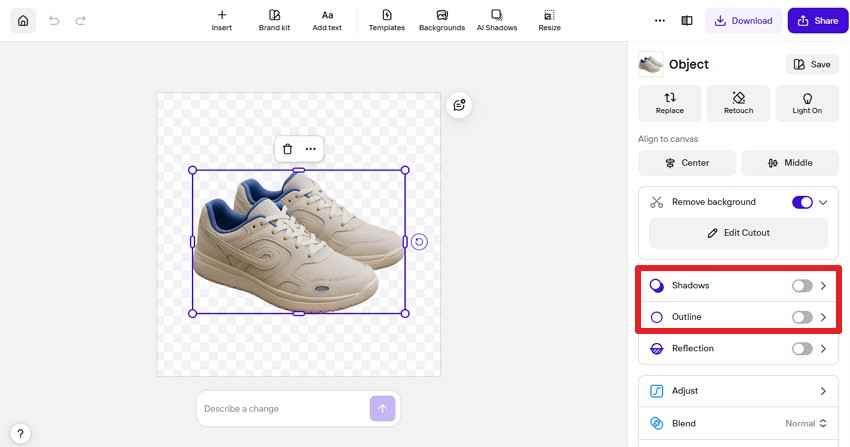Click the Edit Cutout button
850x447 pixels.
point(738,232)
